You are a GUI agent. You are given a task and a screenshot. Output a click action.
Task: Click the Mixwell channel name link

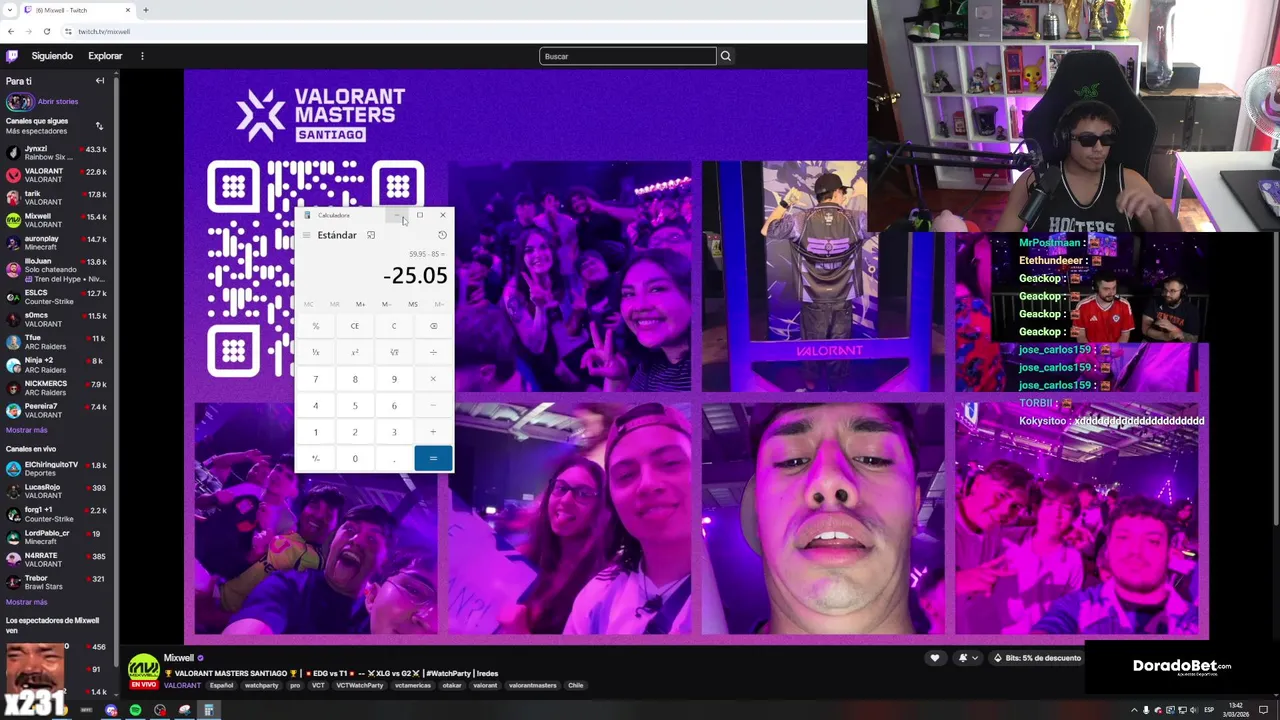(x=179, y=658)
